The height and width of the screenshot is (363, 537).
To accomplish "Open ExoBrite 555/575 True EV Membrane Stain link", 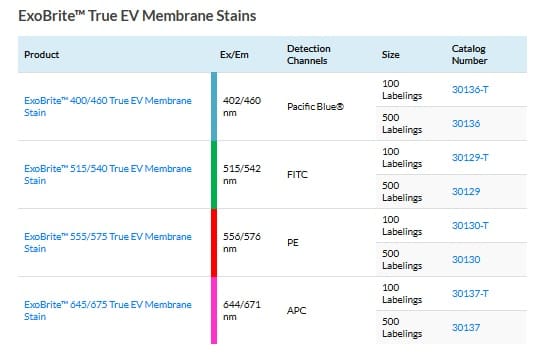I will 108,242.
